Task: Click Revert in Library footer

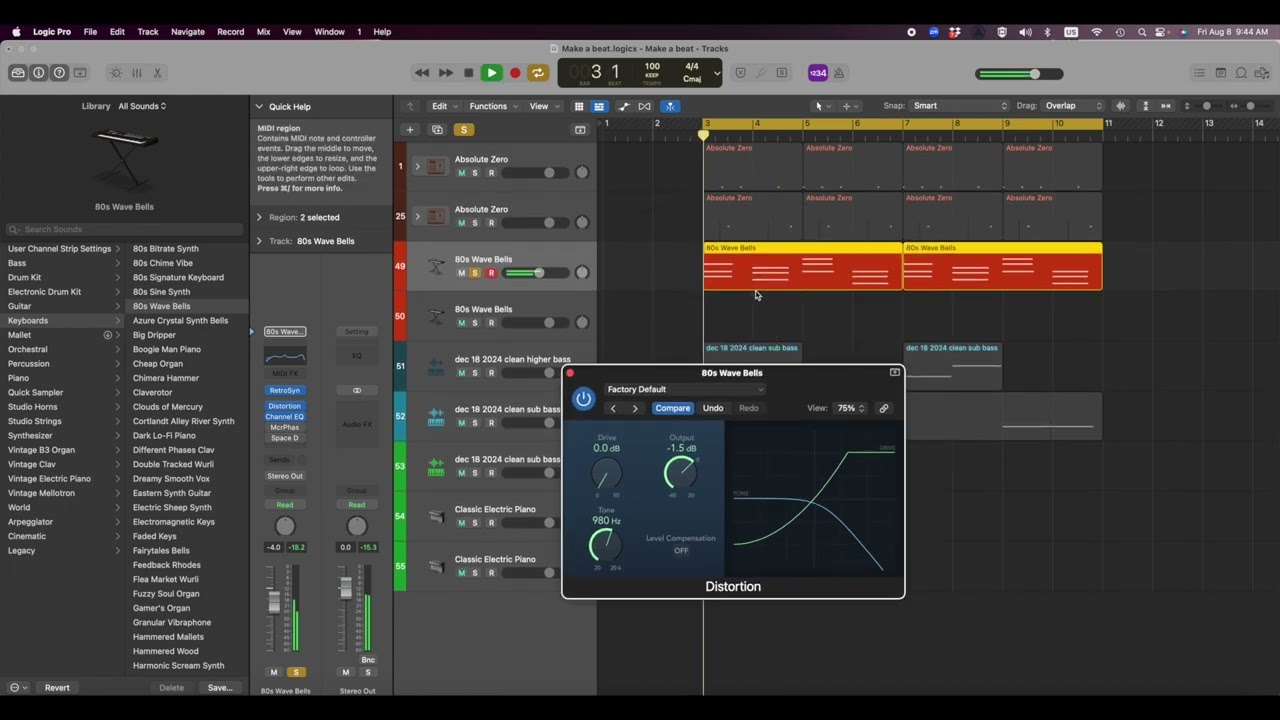Action: [x=57, y=687]
